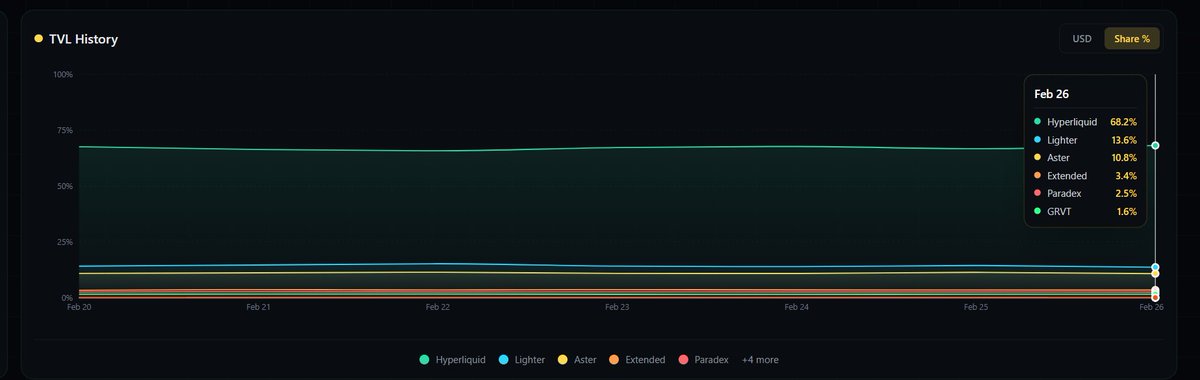Click the Hyperliquid data point on Feb 26
1200x380 pixels.
1155,146
